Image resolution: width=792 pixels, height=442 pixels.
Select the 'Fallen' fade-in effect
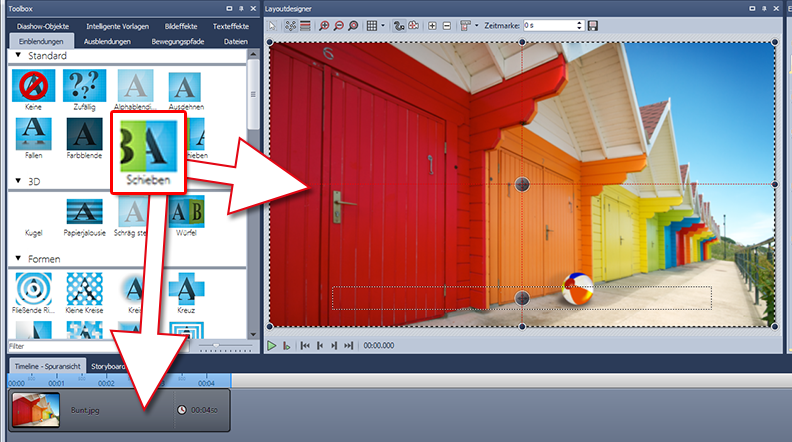tap(33, 137)
